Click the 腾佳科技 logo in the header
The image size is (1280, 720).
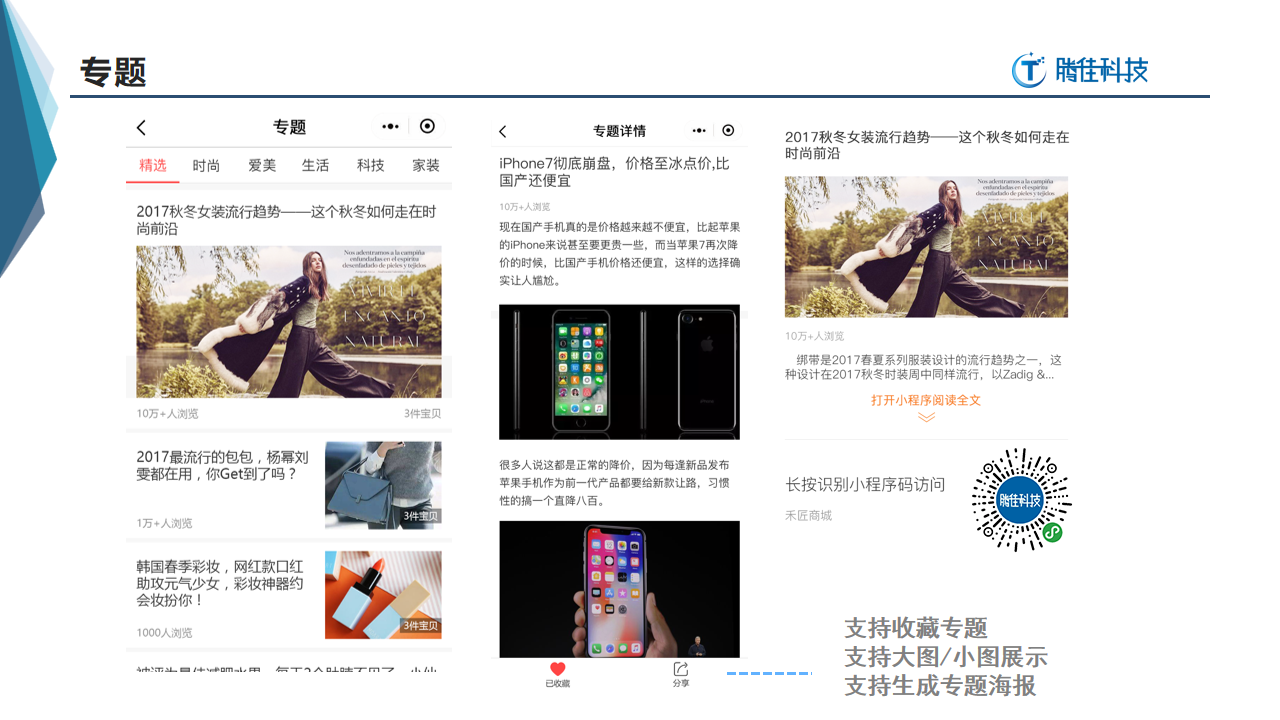tap(1080, 70)
